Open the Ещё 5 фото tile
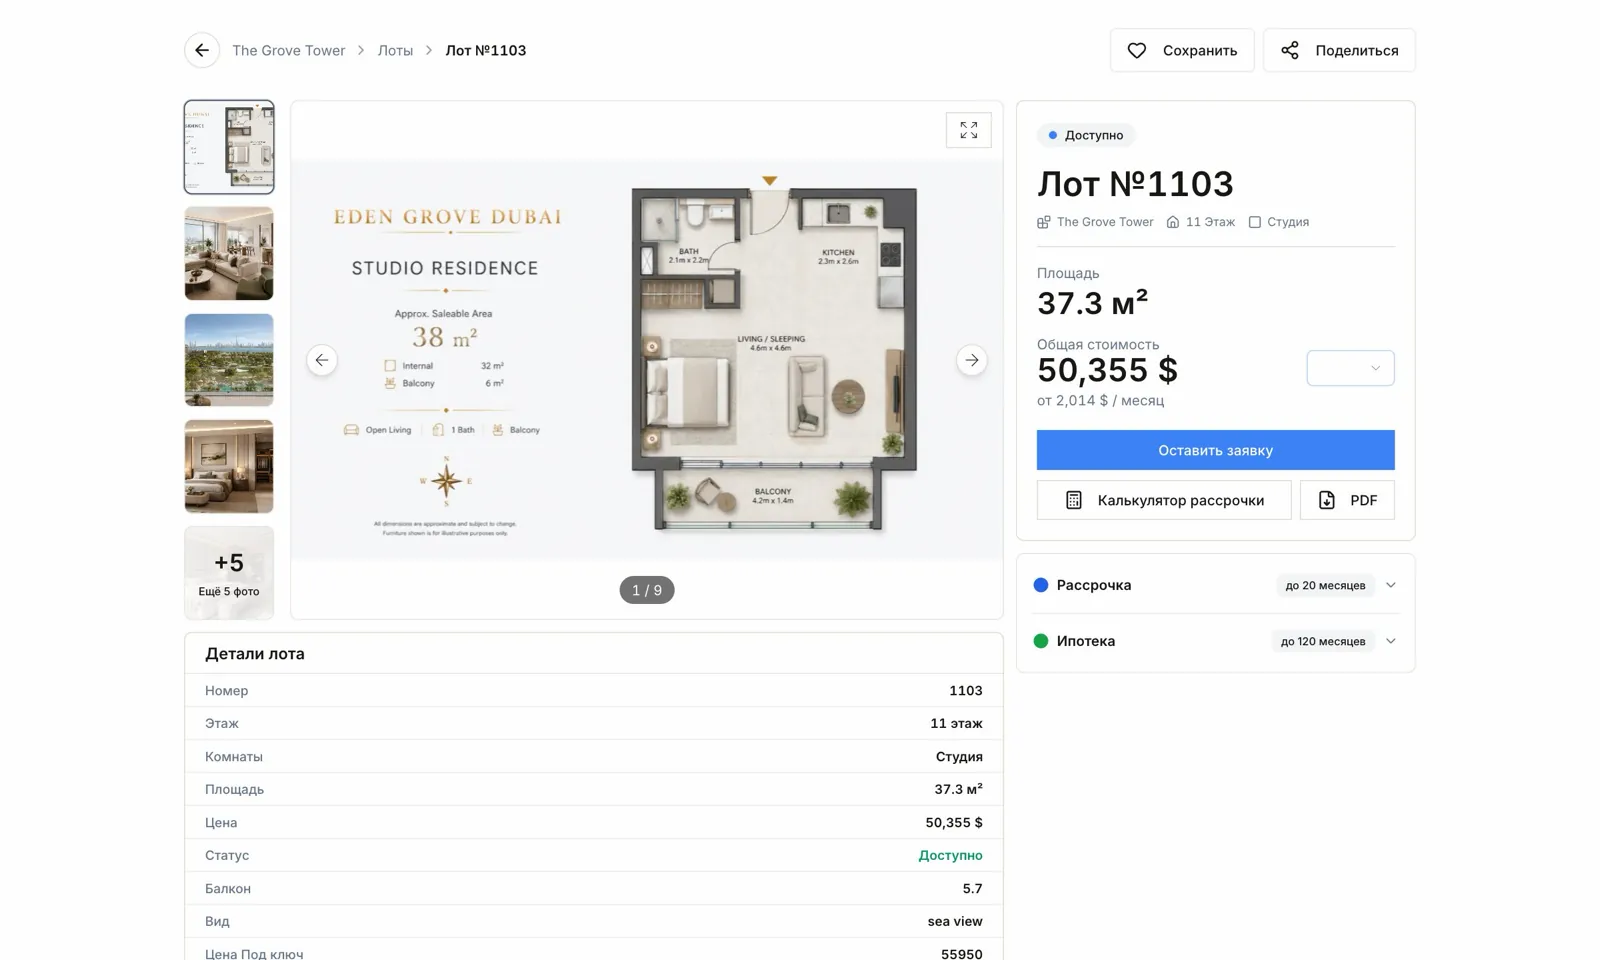The width and height of the screenshot is (1600, 960). 229,573
